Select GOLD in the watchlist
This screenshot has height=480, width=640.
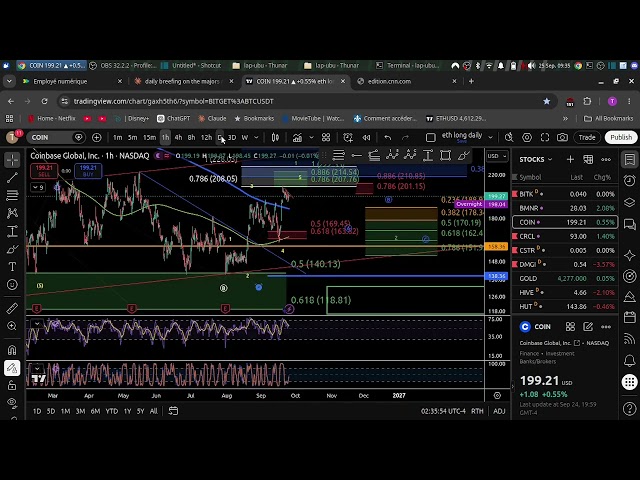565,278
